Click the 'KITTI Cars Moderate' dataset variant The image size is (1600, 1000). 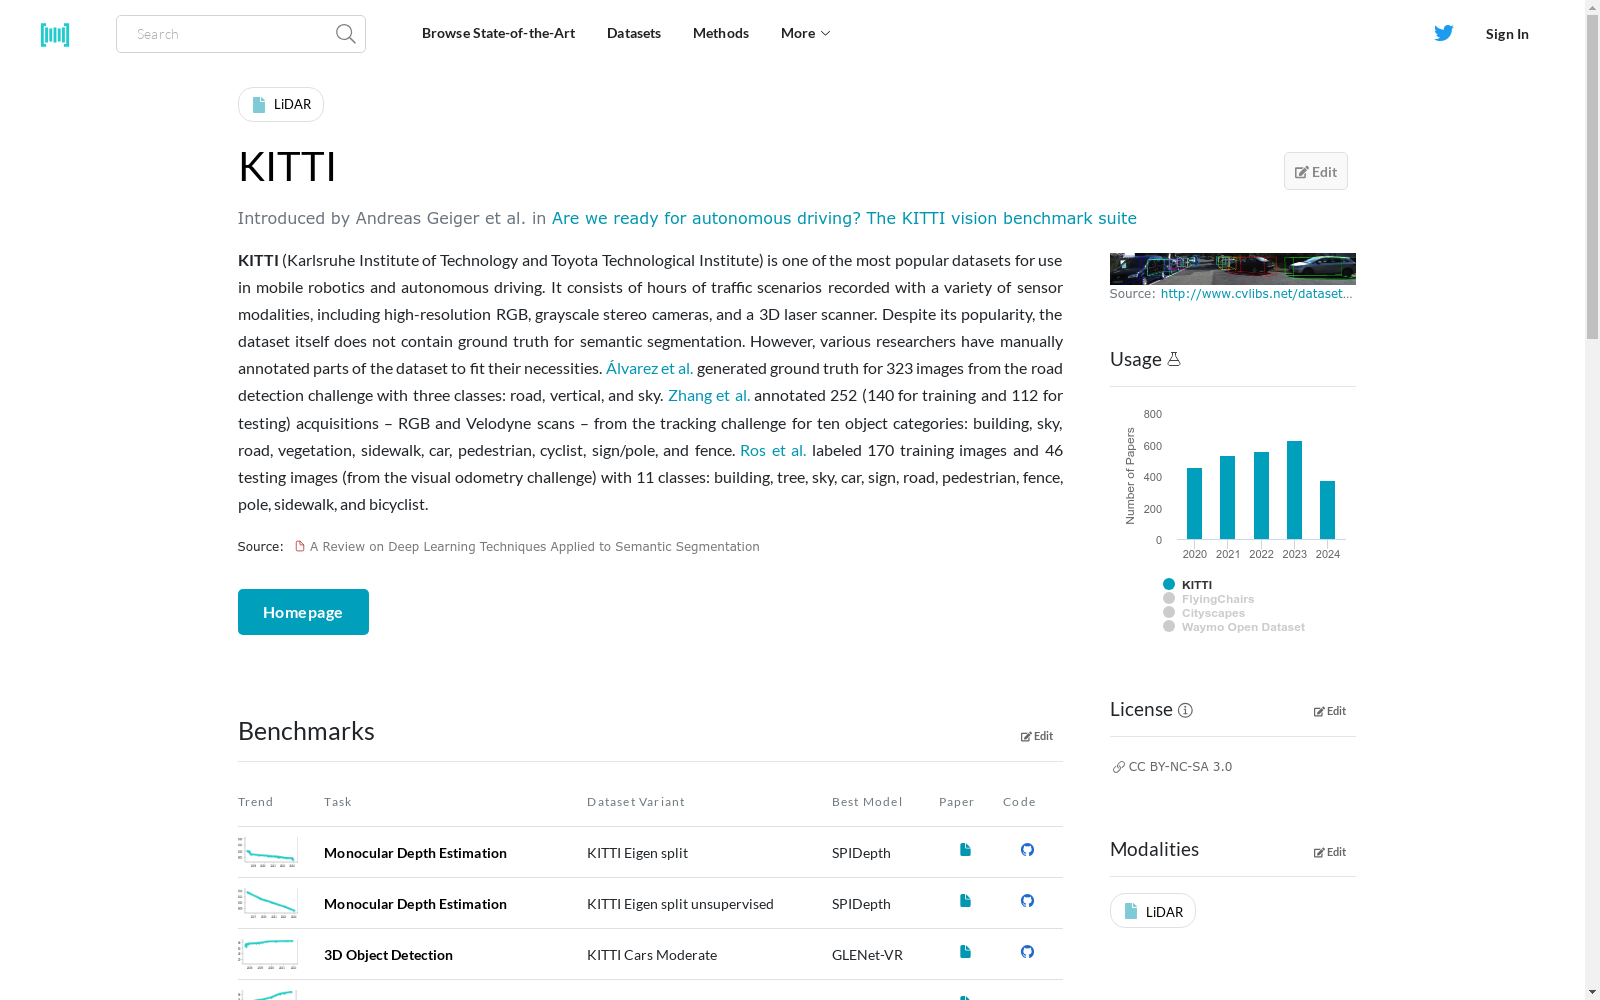[652, 955]
